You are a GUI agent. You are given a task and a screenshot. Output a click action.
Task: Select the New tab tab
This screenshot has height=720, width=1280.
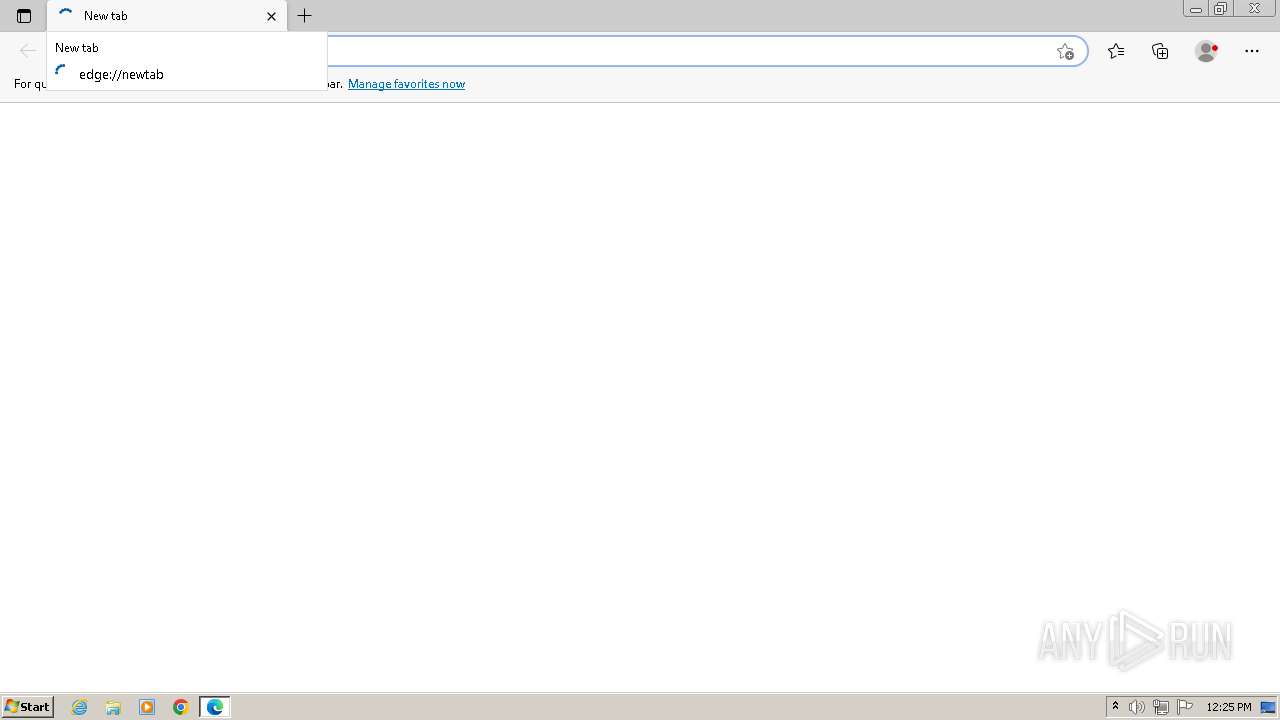coord(167,16)
